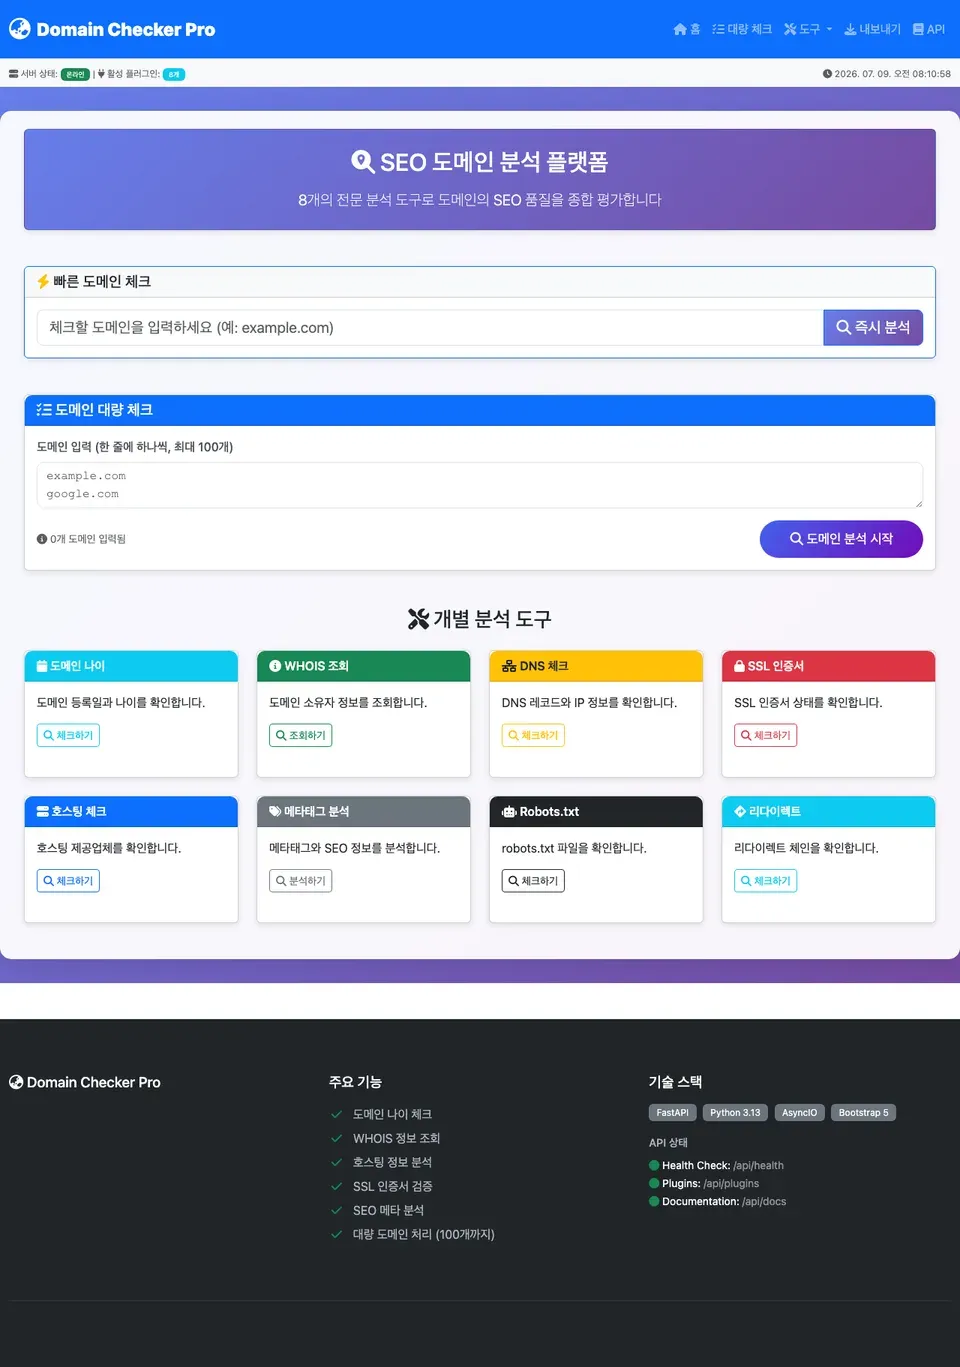Screen dimensions: 960x1367
Task: Click the robot icon in Robots.txt header
Action: click(x=509, y=812)
